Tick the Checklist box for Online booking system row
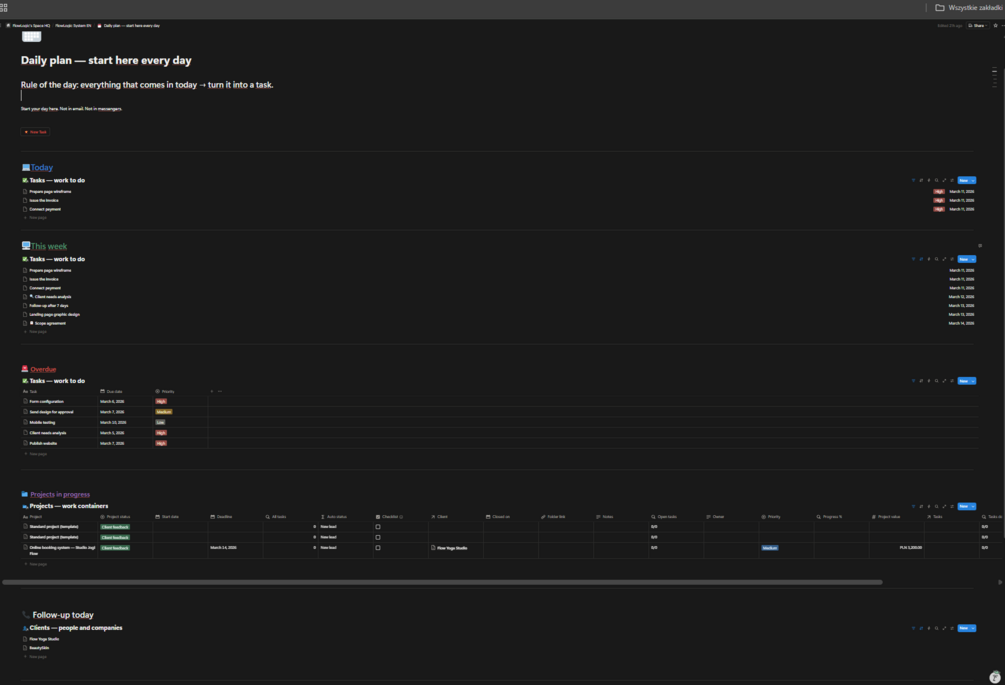 [378, 548]
